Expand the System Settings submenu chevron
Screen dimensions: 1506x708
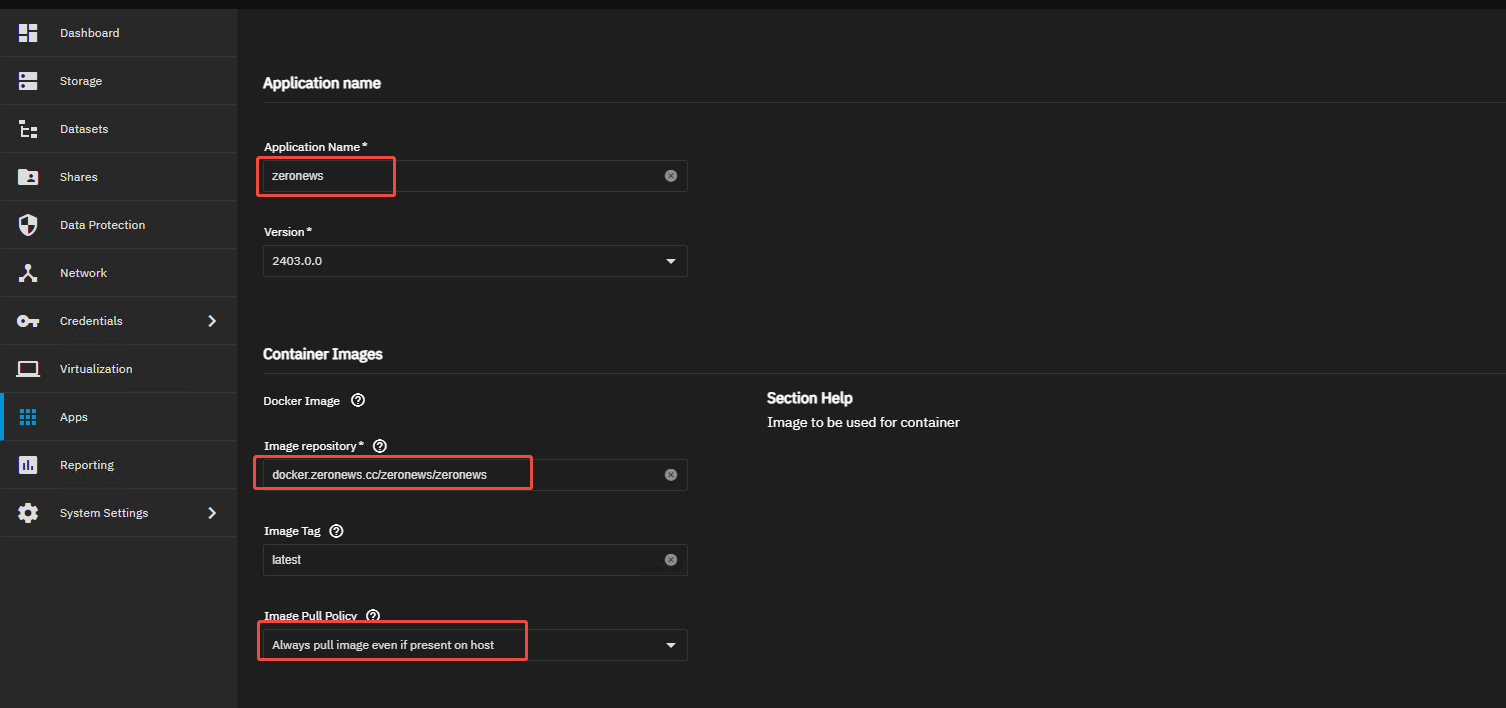[x=211, y=513]
